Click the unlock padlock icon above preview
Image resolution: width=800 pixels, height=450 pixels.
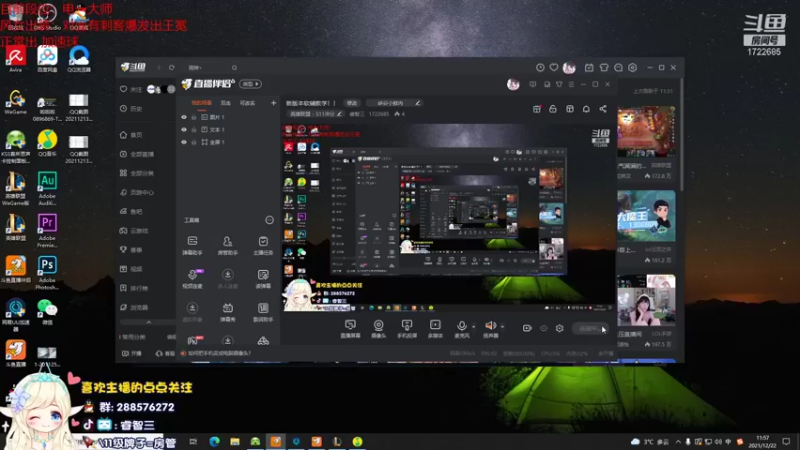(553, 109)
